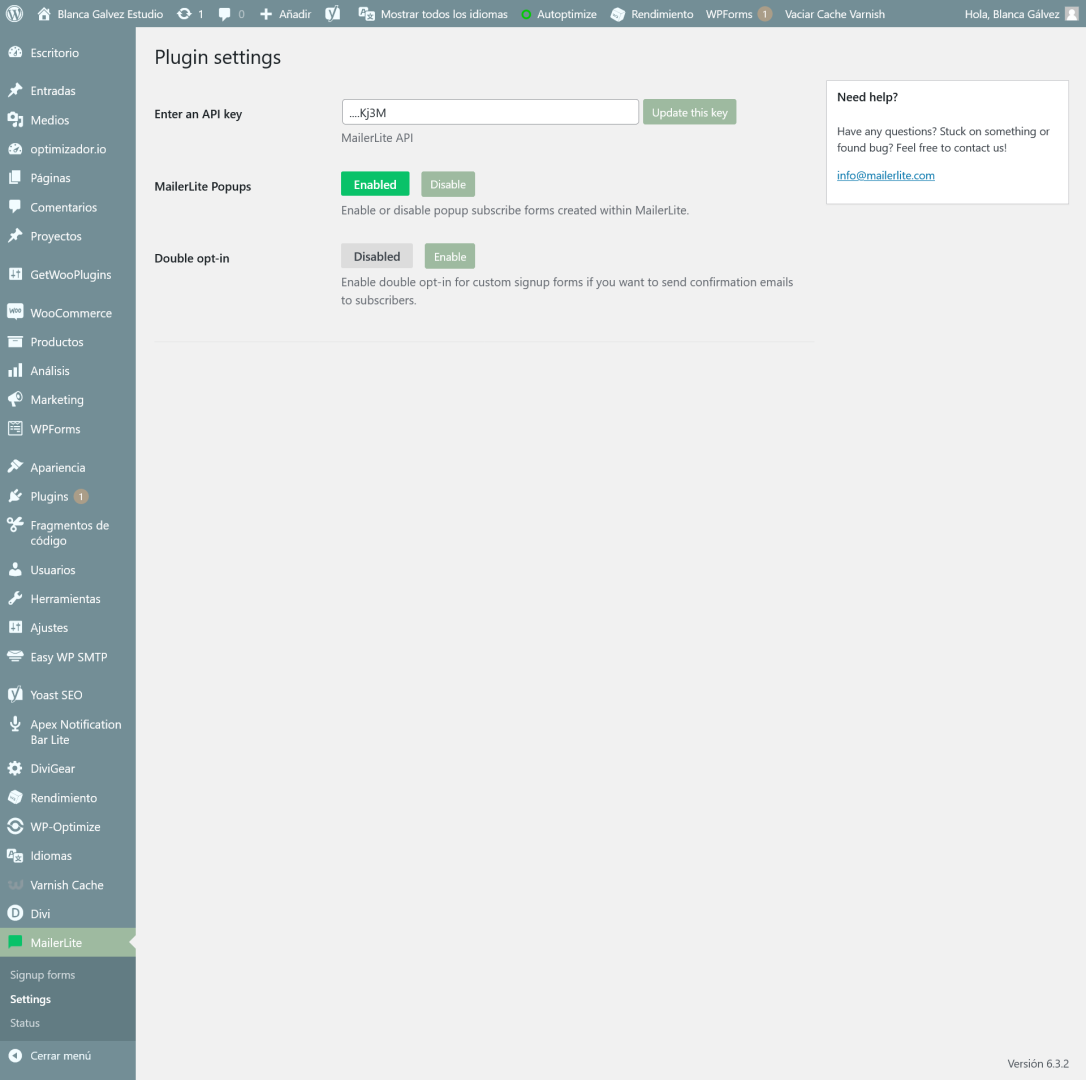
Task: Open the WPForms sidebar menu
Action: 68,429
